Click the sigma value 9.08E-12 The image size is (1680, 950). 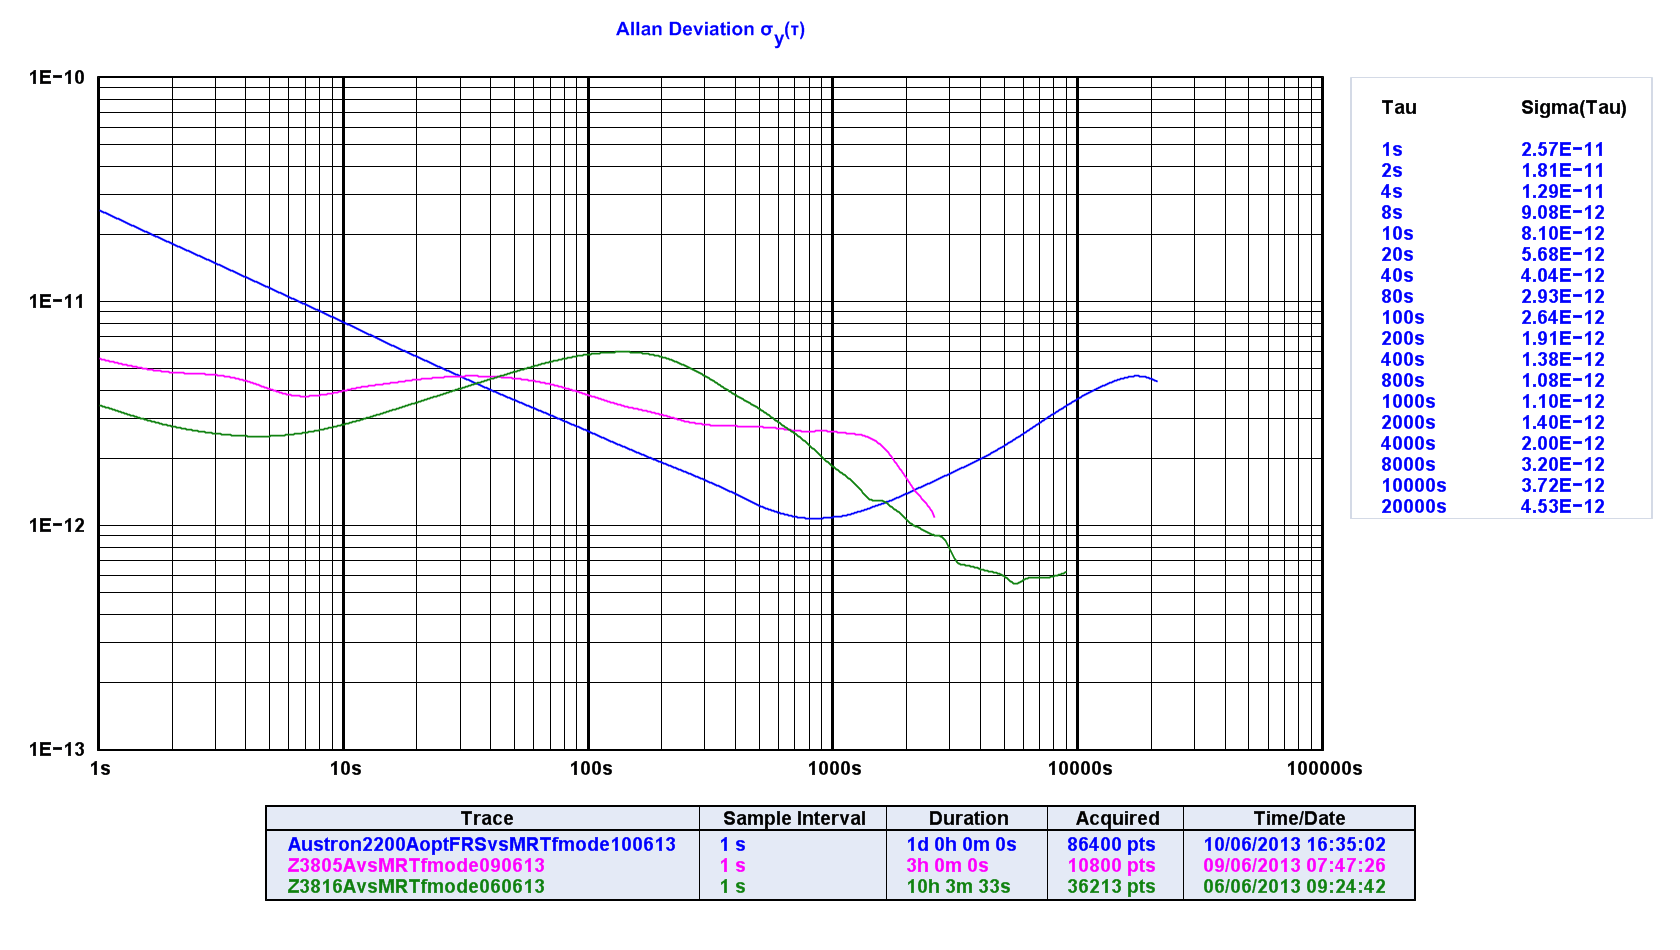1562,212
